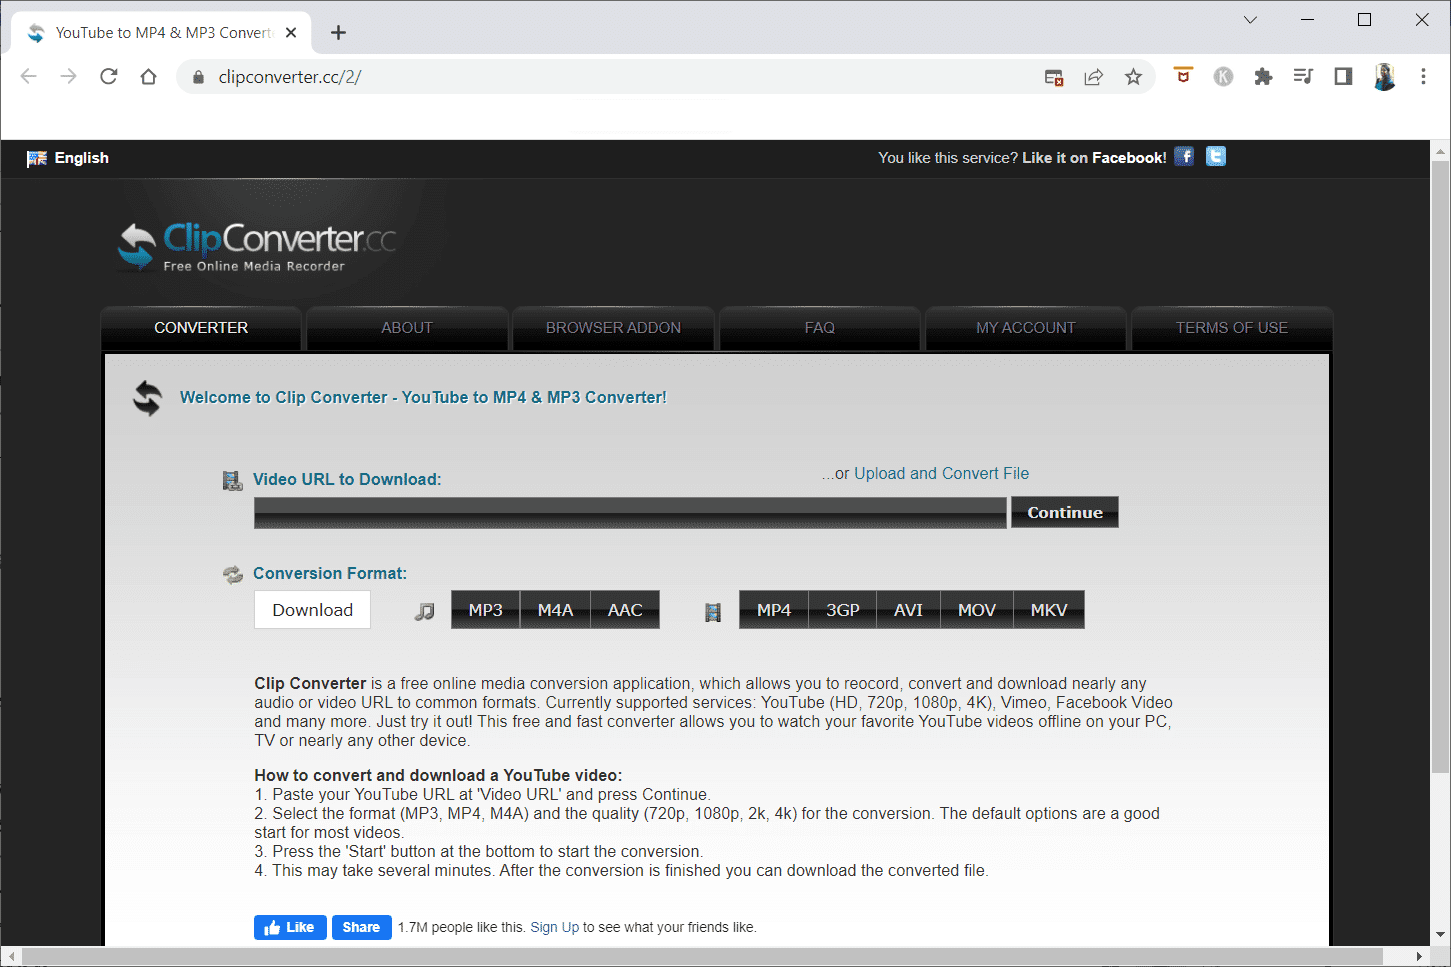This screenshot has height=967, width=1451.
Task: Open Upload and Convert File link
Action: tap(941, 474)
